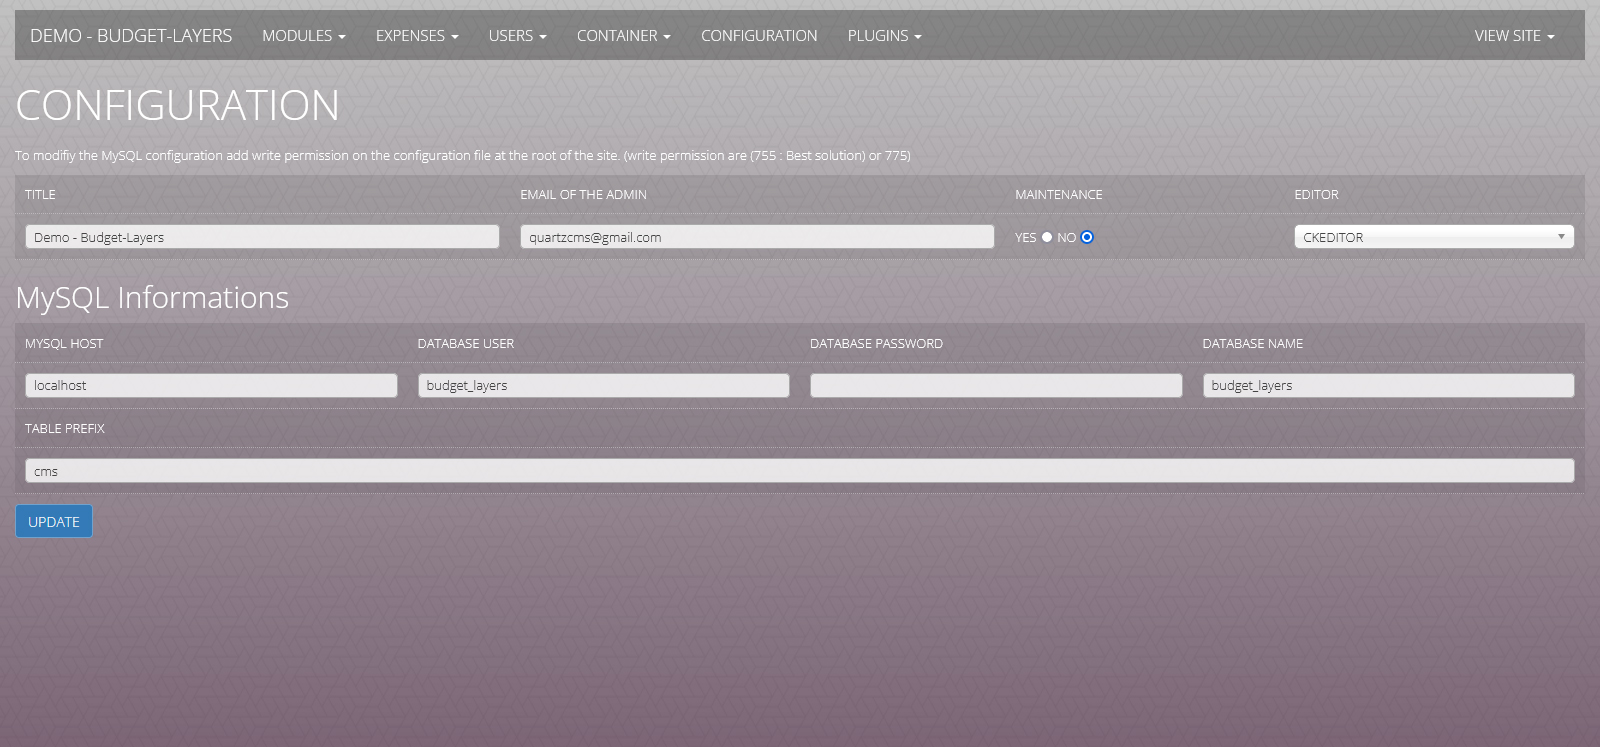Open the Users navigation dropdown

point(517,36)
